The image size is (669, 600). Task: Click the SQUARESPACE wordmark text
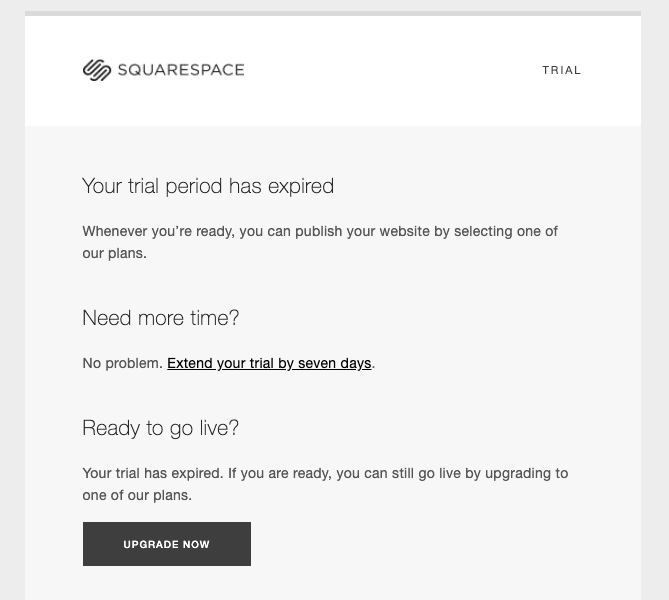[181, 70]
